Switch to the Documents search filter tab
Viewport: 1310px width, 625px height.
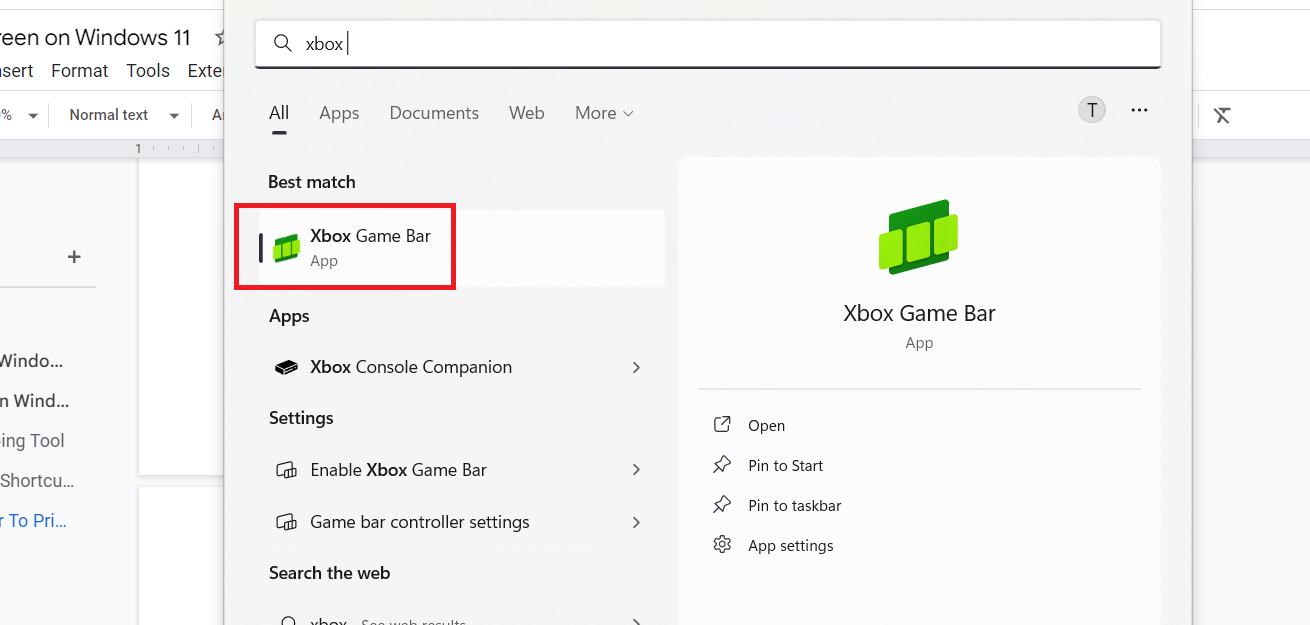tap(434, 113)
